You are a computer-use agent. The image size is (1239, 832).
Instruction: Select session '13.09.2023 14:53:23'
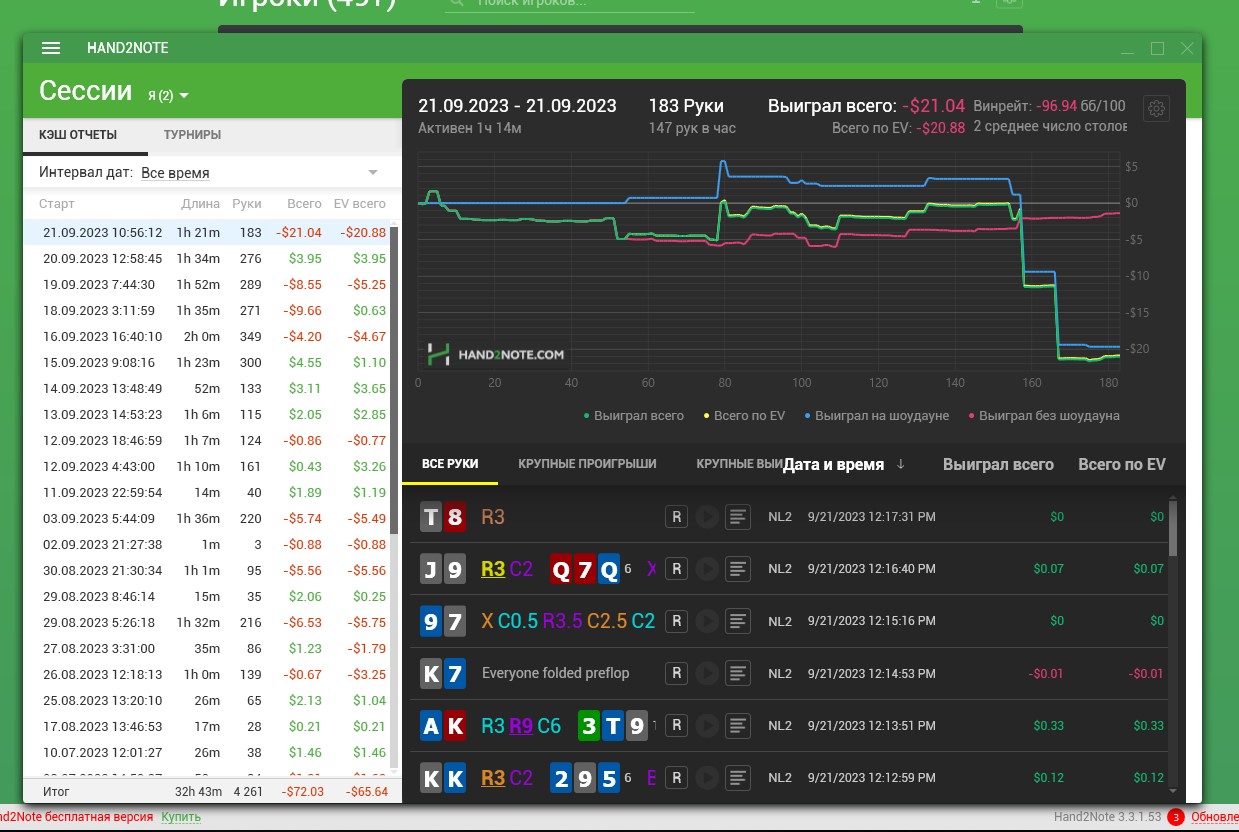tap(211, 414)
